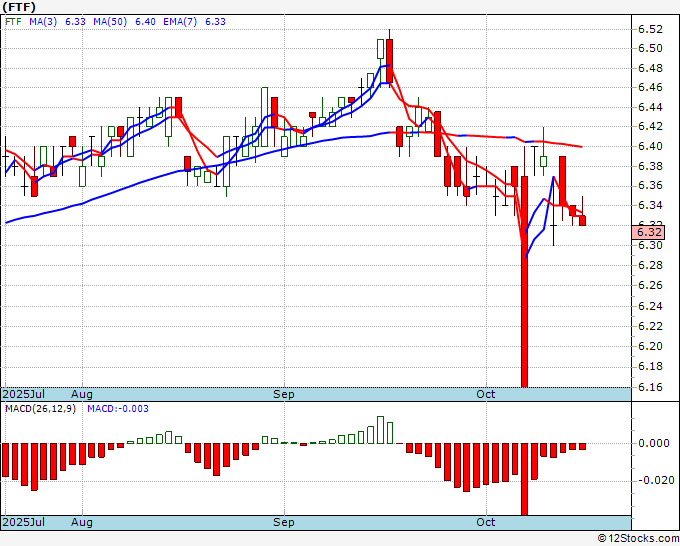Screen dimensions: 680x546
Task: Click the tallest green MACD histogram bar
Action: pos(380,430)
